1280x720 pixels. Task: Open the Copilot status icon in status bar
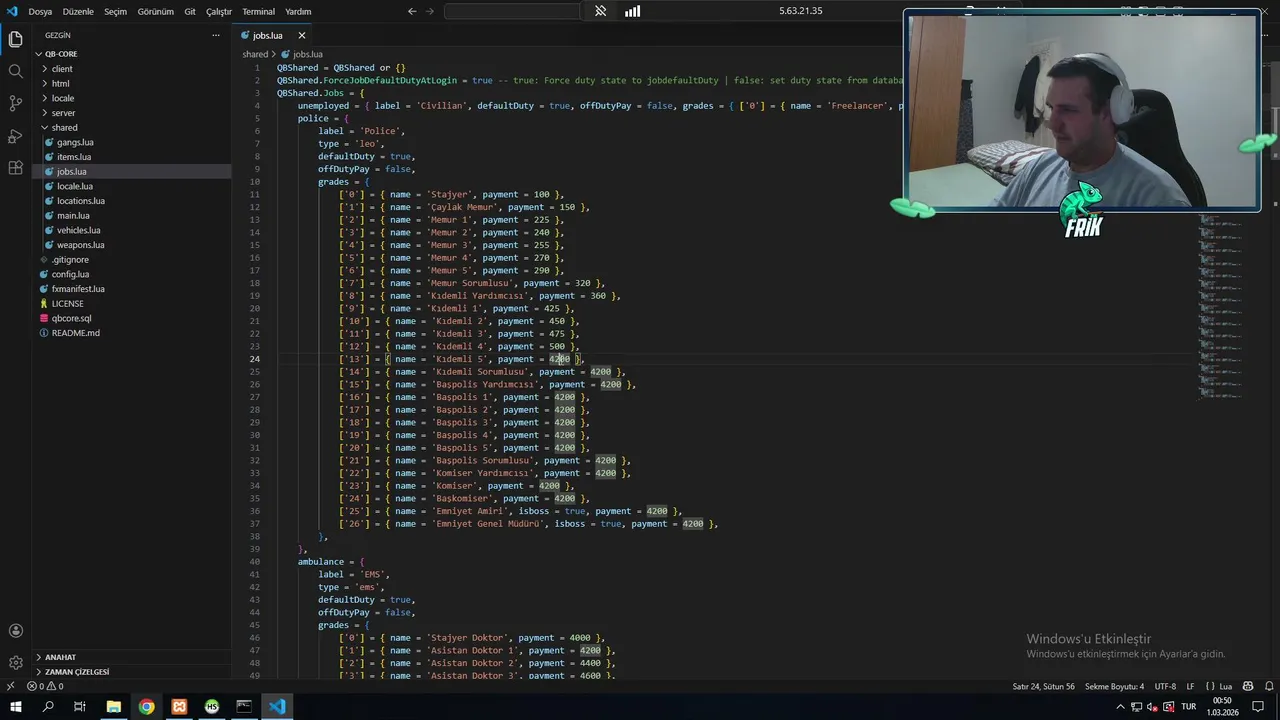pyautogui.click(x=1248, y=686)
